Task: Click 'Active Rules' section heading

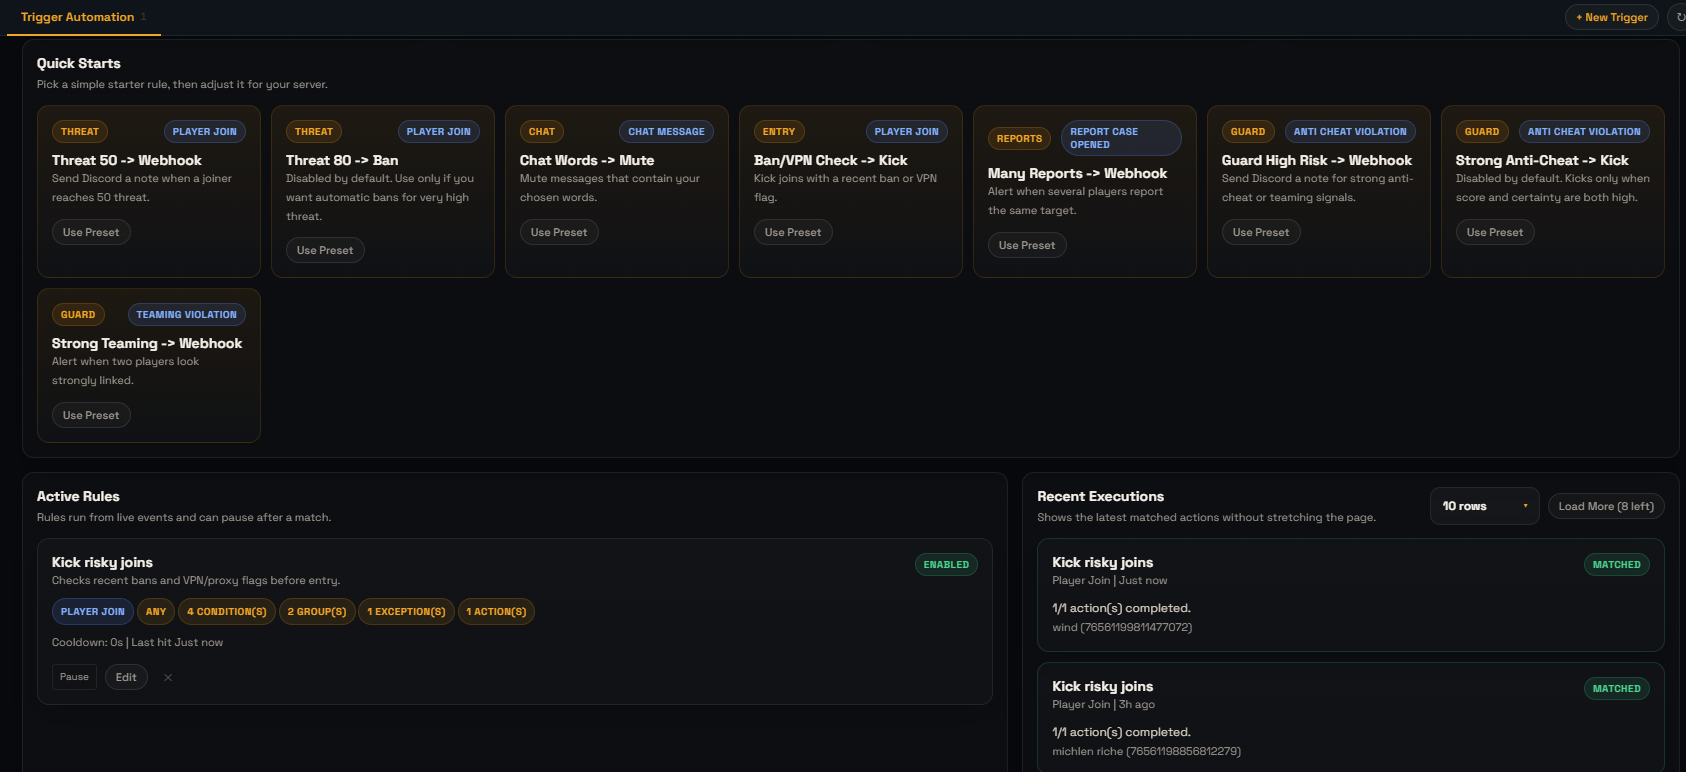Action: (78, 496)
